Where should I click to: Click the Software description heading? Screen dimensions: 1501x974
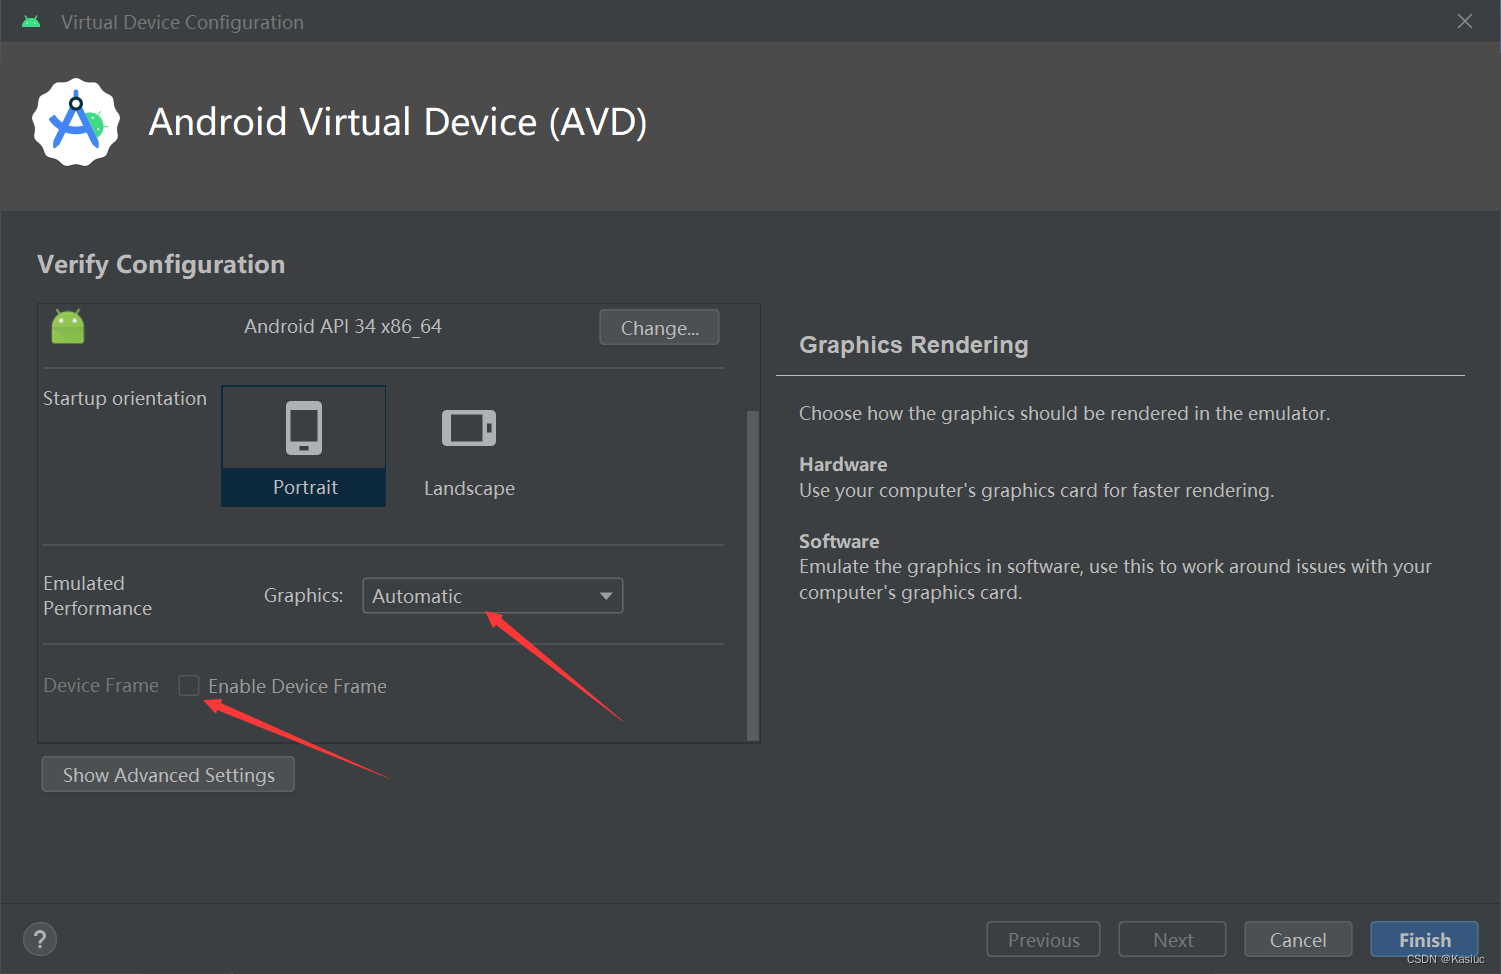839,541
